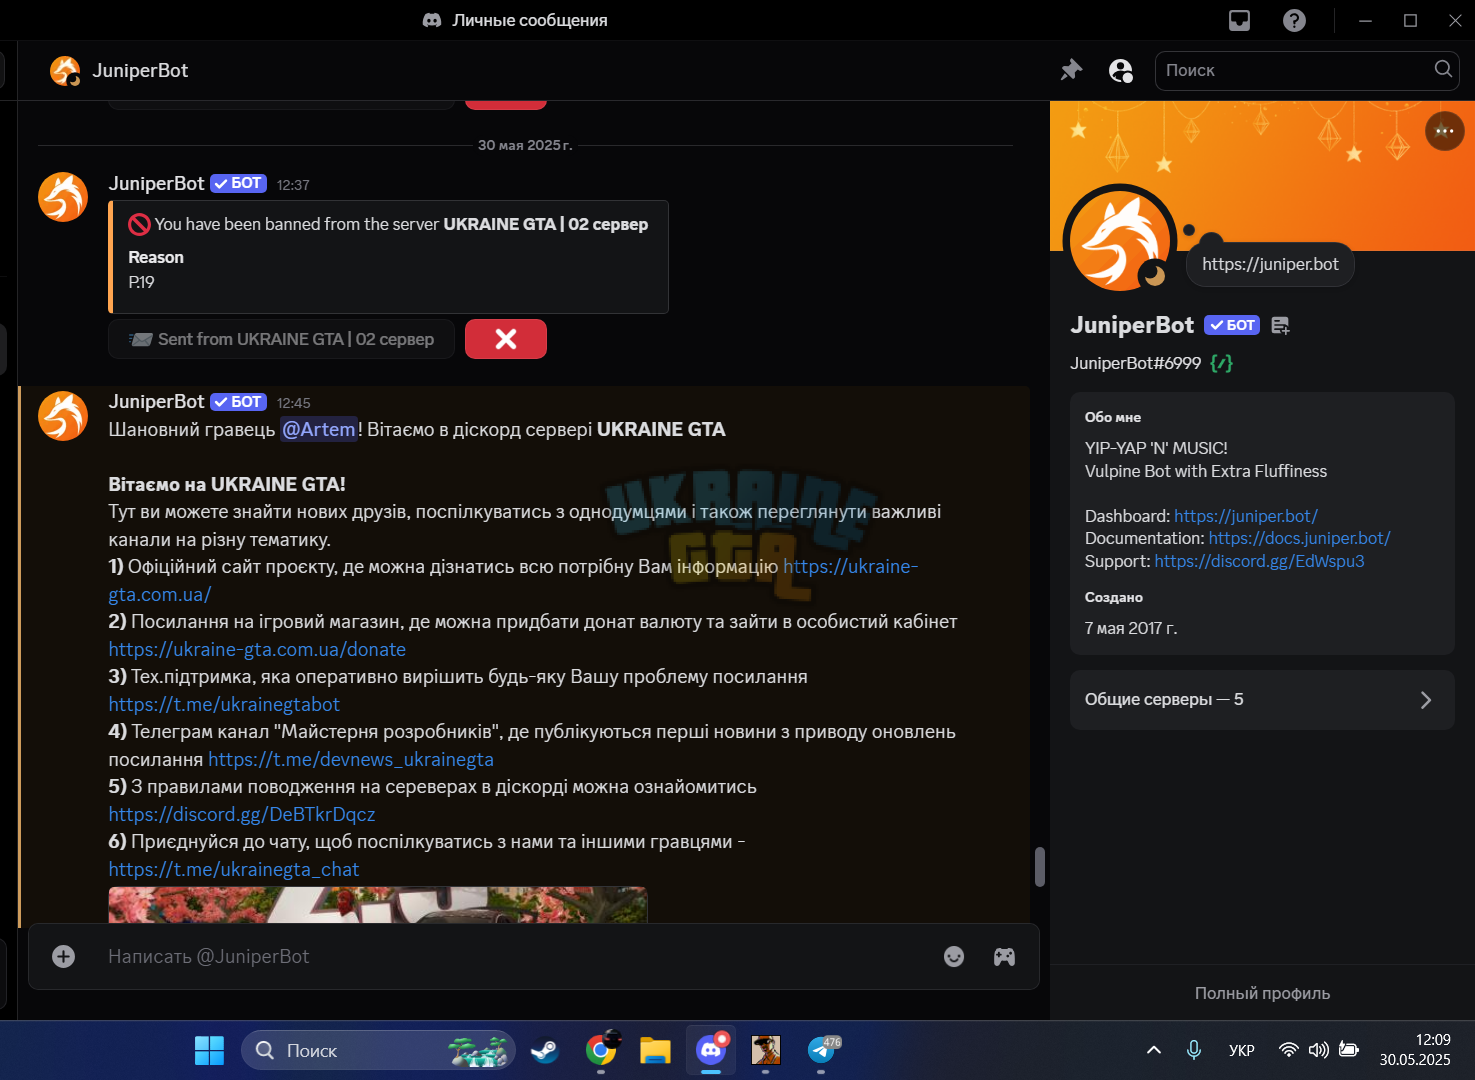
Task: Click JuniperBot username on the 12:37 message
Action: [x=156, y=184]
